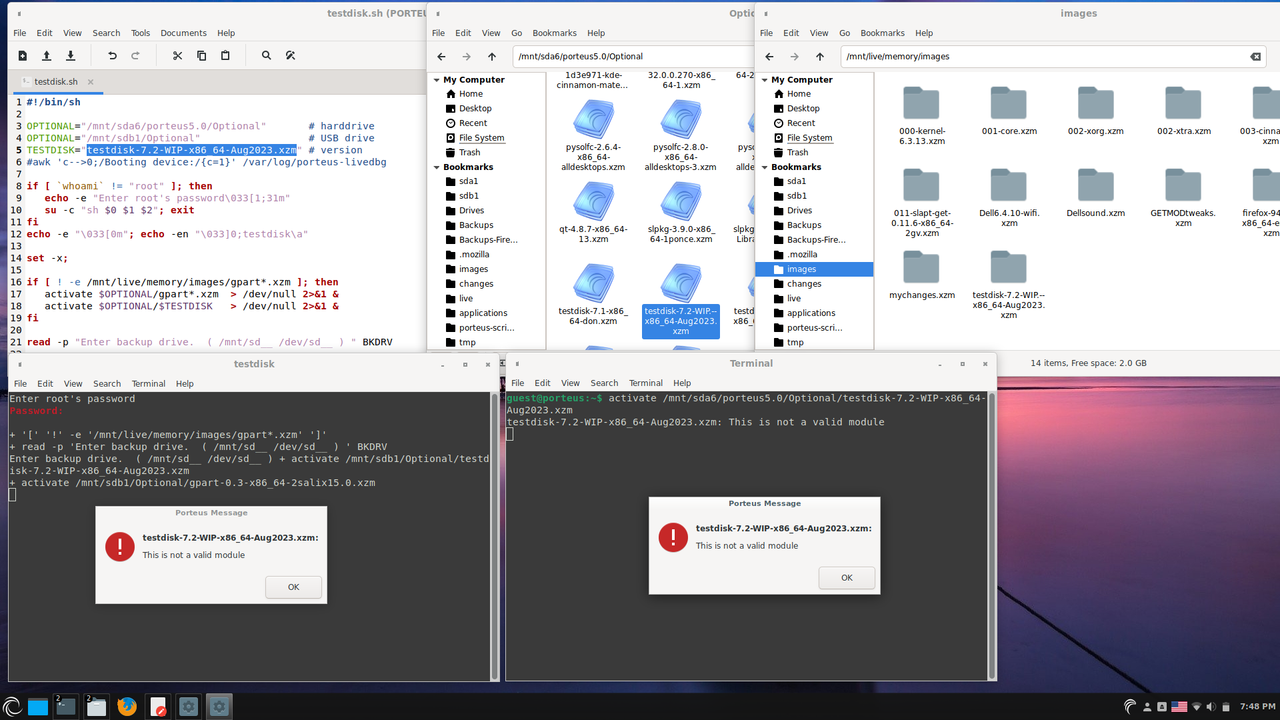
Task: Dismiss the testdisk Porteus Message with OK
Action: coord(293,587)
